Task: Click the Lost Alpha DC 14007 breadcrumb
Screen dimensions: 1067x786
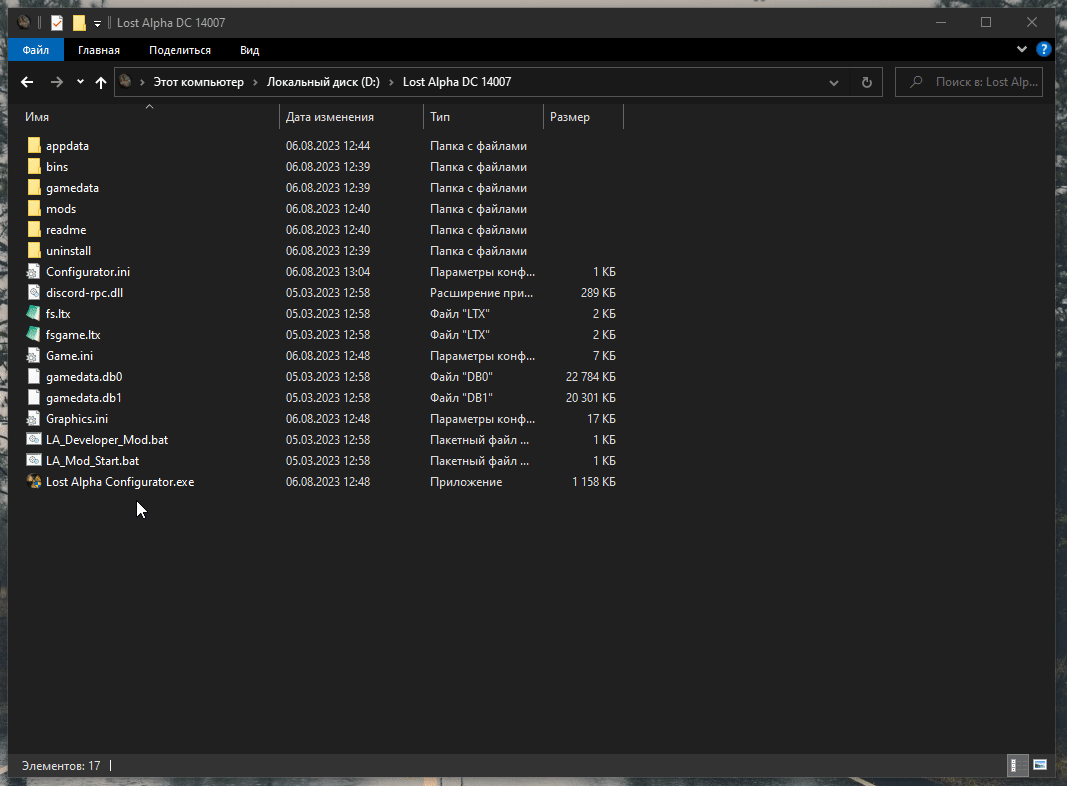Action: point(457,82)
